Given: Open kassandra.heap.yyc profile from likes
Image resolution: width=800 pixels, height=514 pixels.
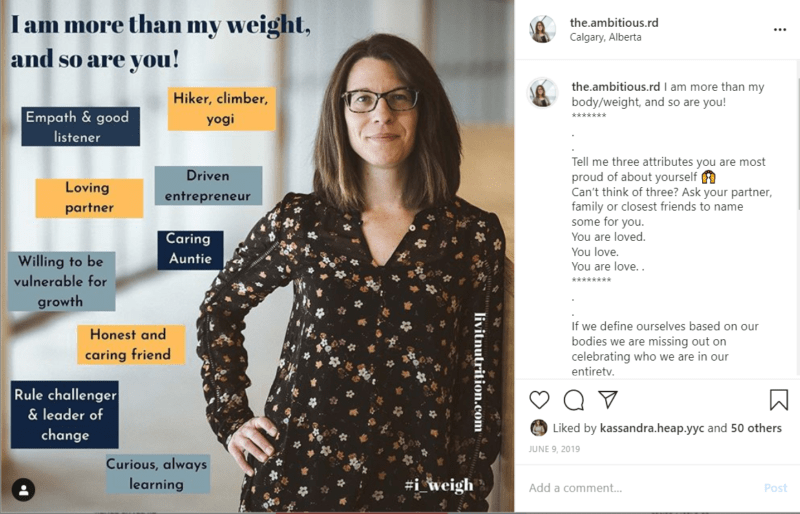Looking at the screenshot, I should tap(652, 428).
